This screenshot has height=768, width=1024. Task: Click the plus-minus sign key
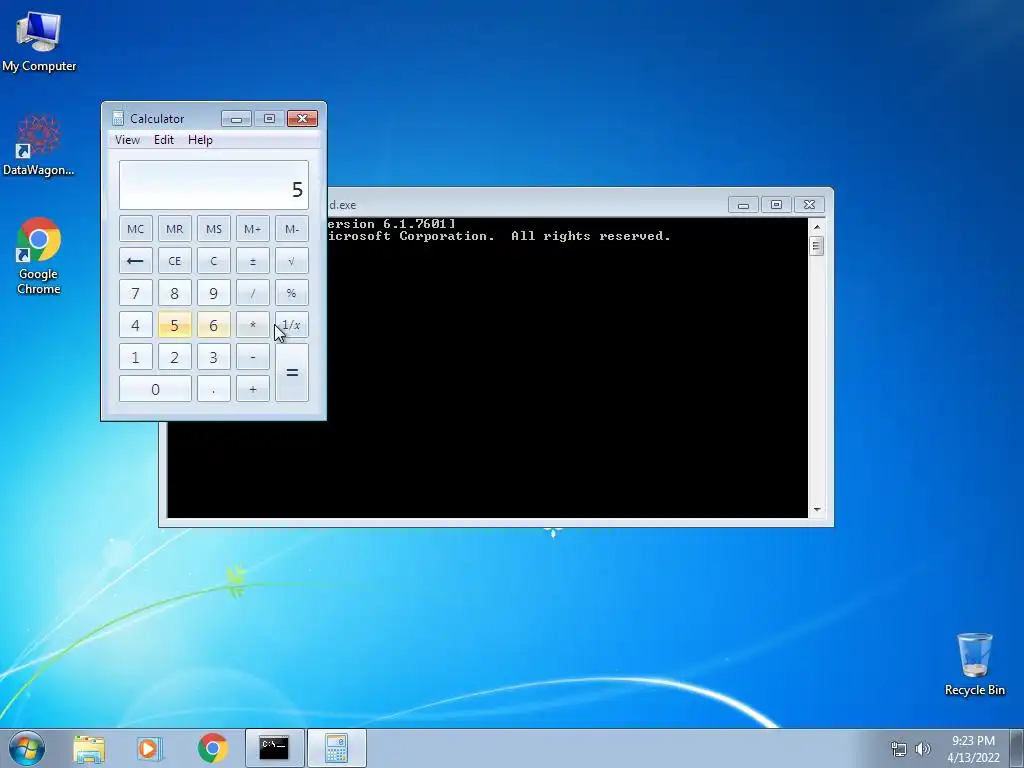pos(253,261)
